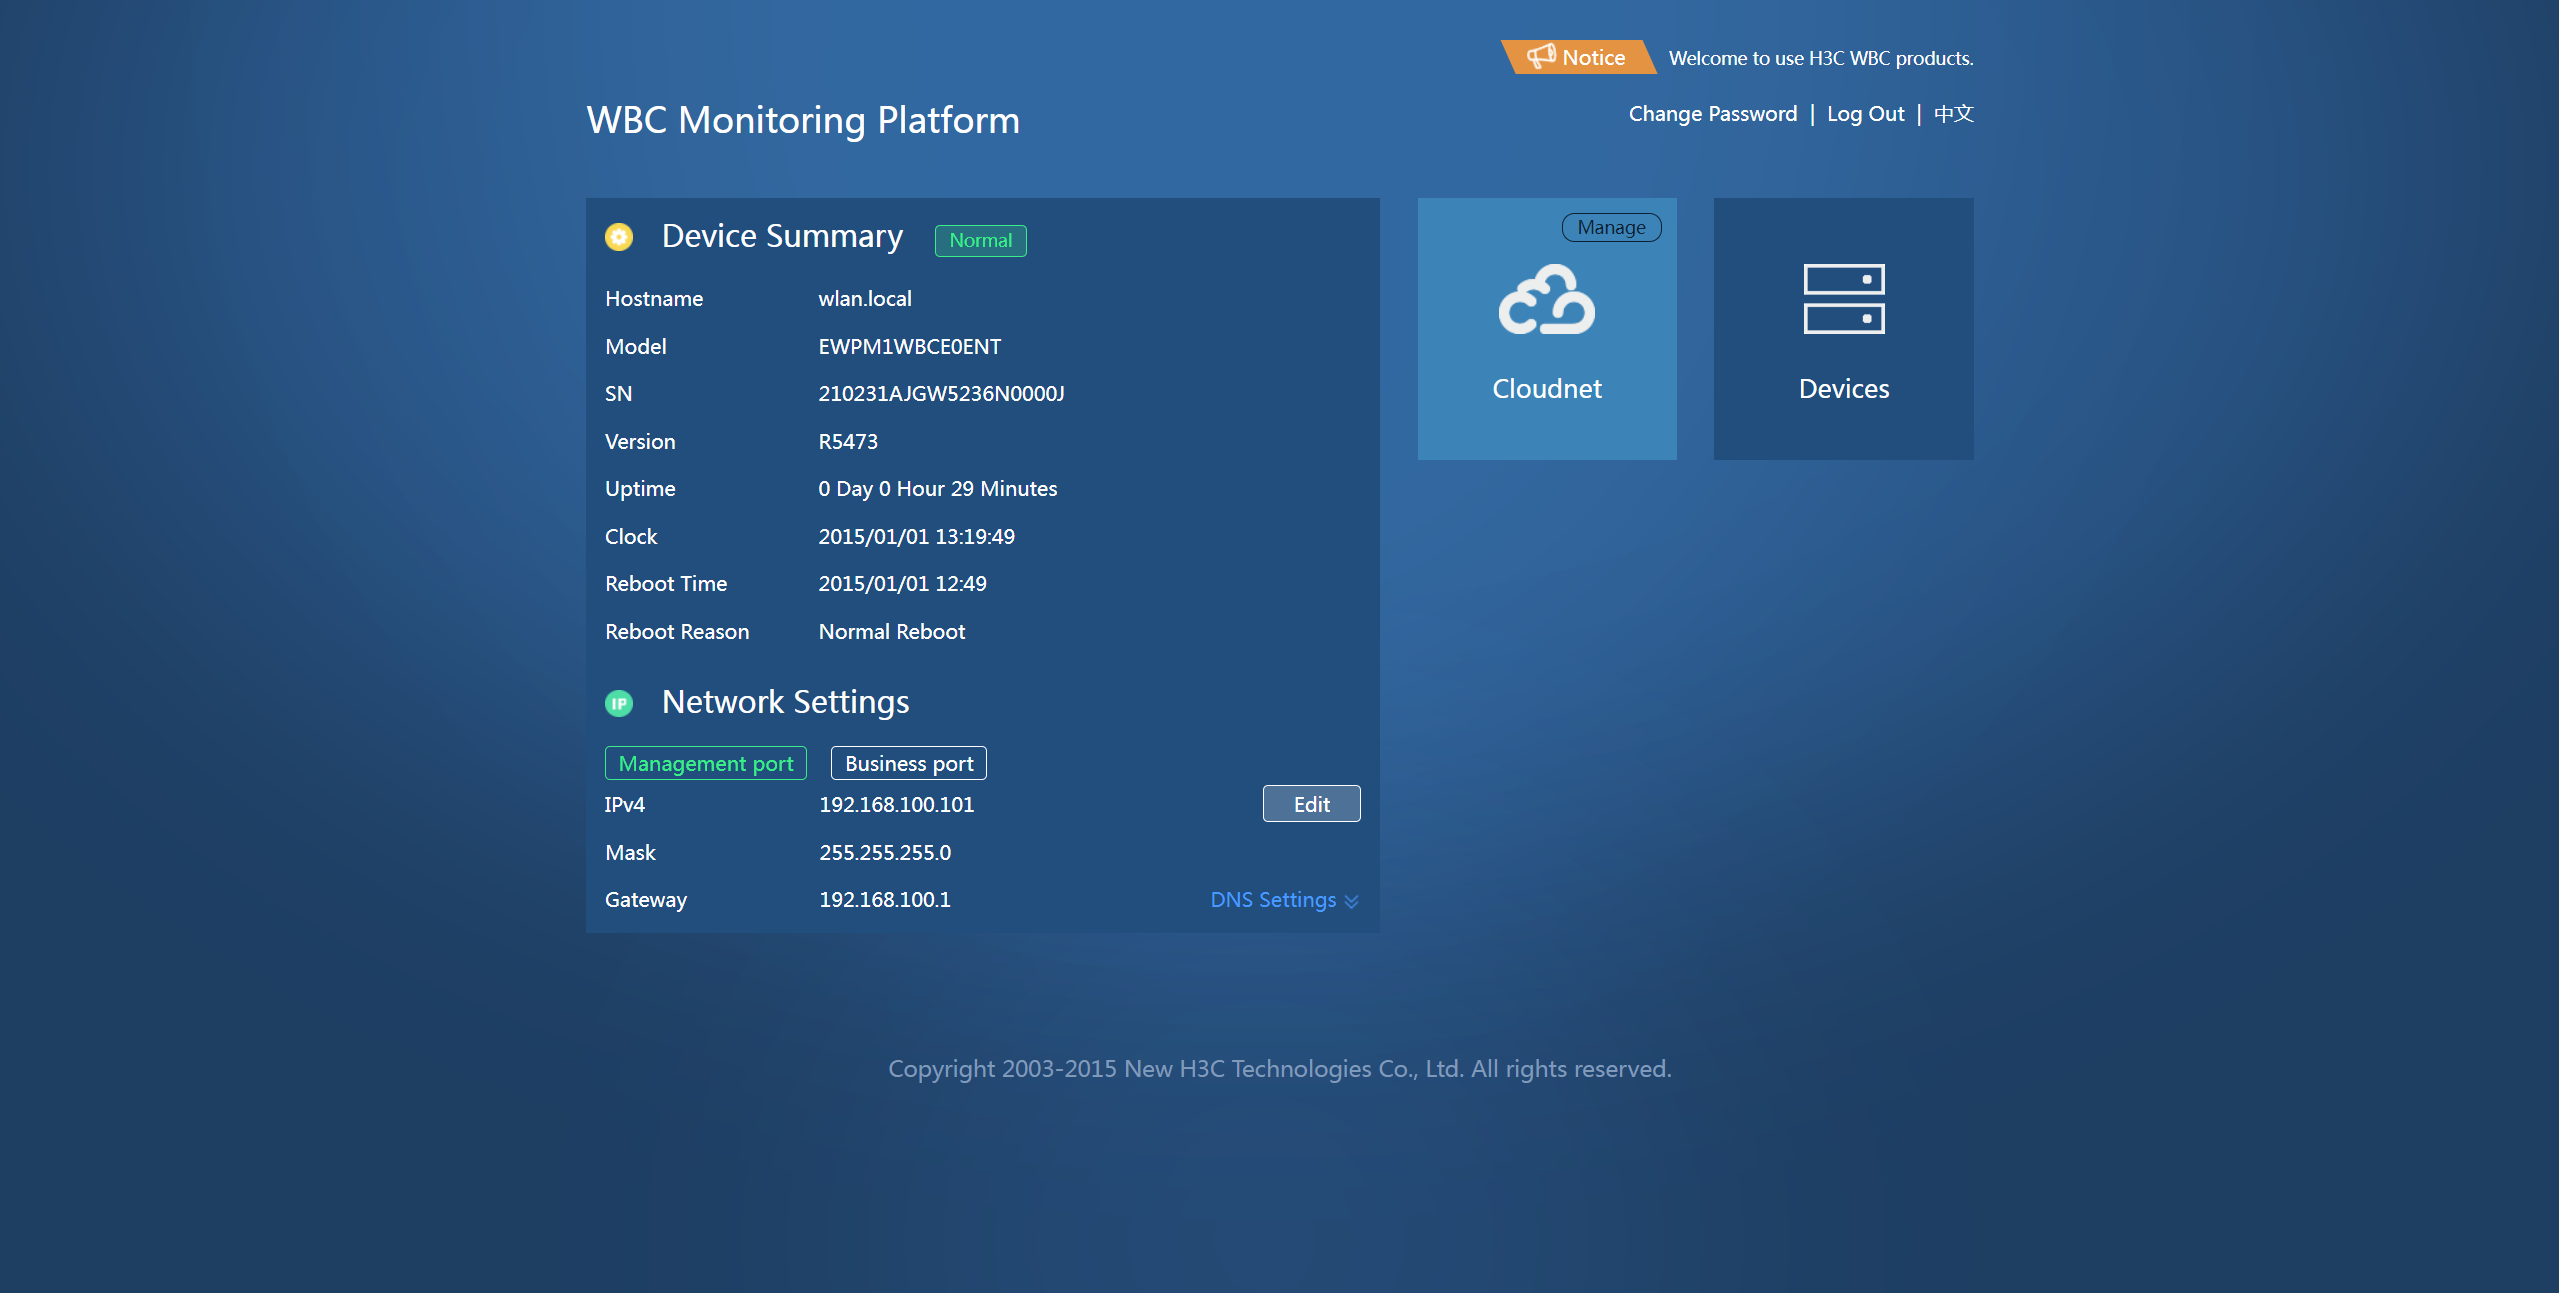
Task: Click Normal Reboot reason value
Action: [x=891, y=632]
